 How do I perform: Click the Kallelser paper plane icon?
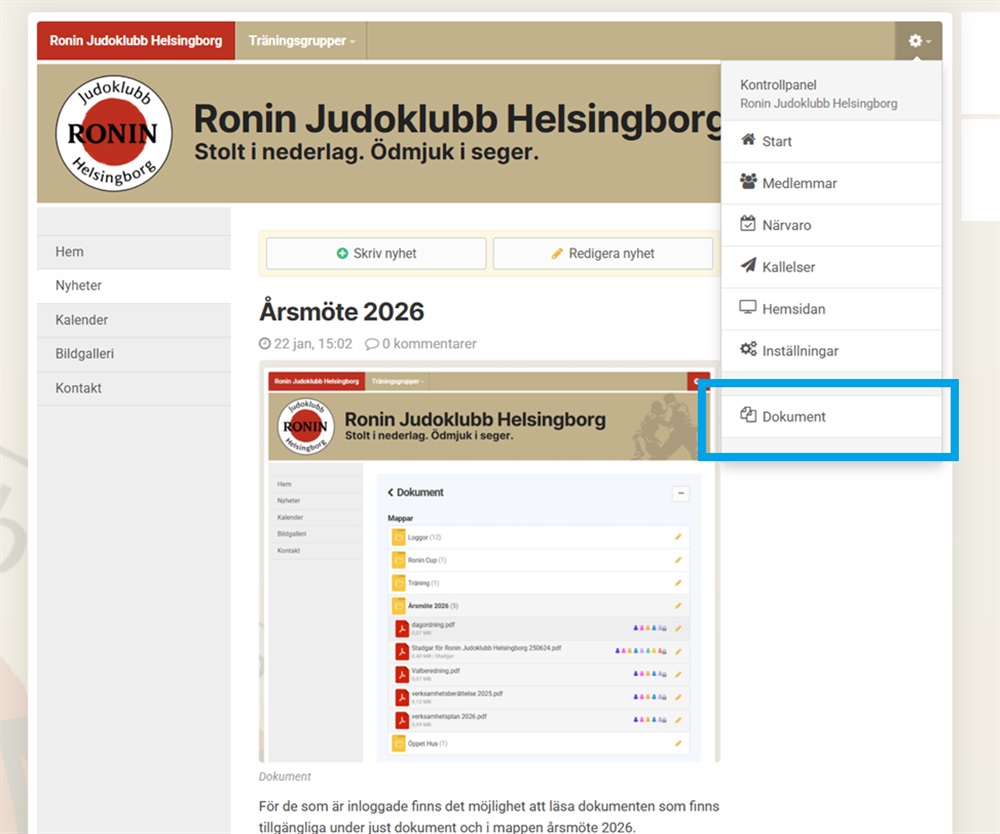coord(748,267)
